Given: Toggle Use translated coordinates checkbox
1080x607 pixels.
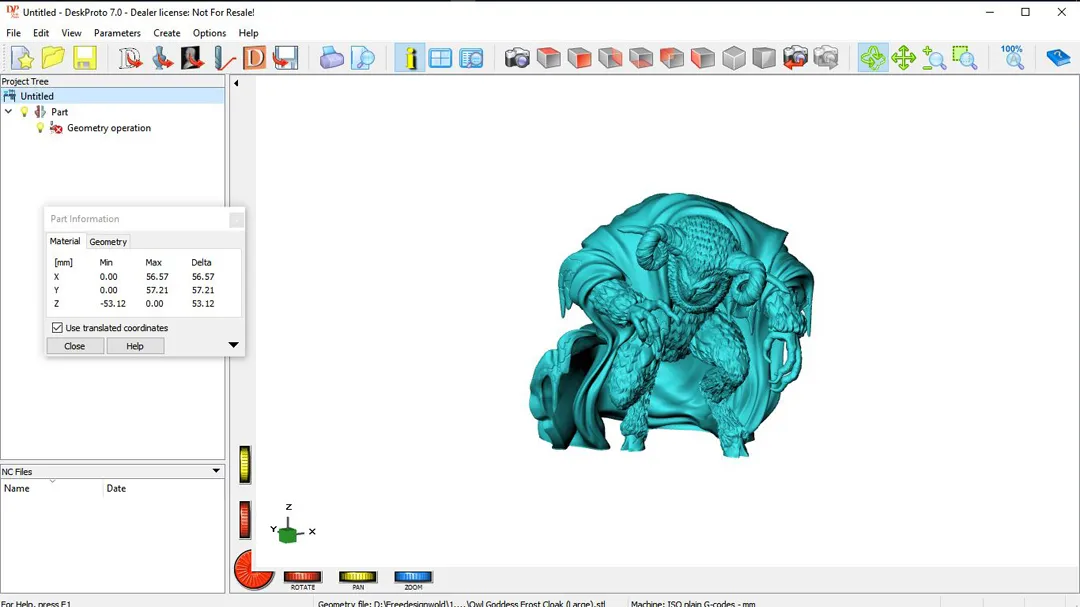Looking at the screenshot, I should pos(57,328).
